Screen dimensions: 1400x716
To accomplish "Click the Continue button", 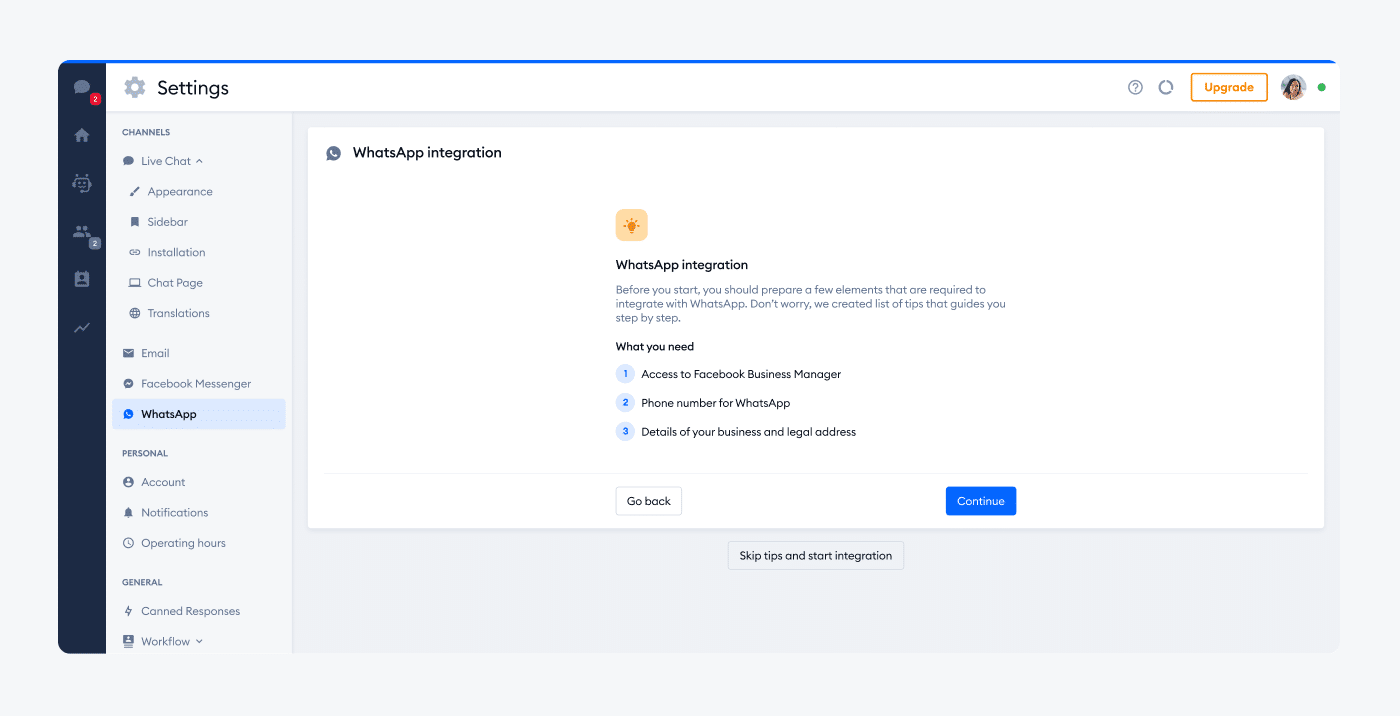I will 980,501.
